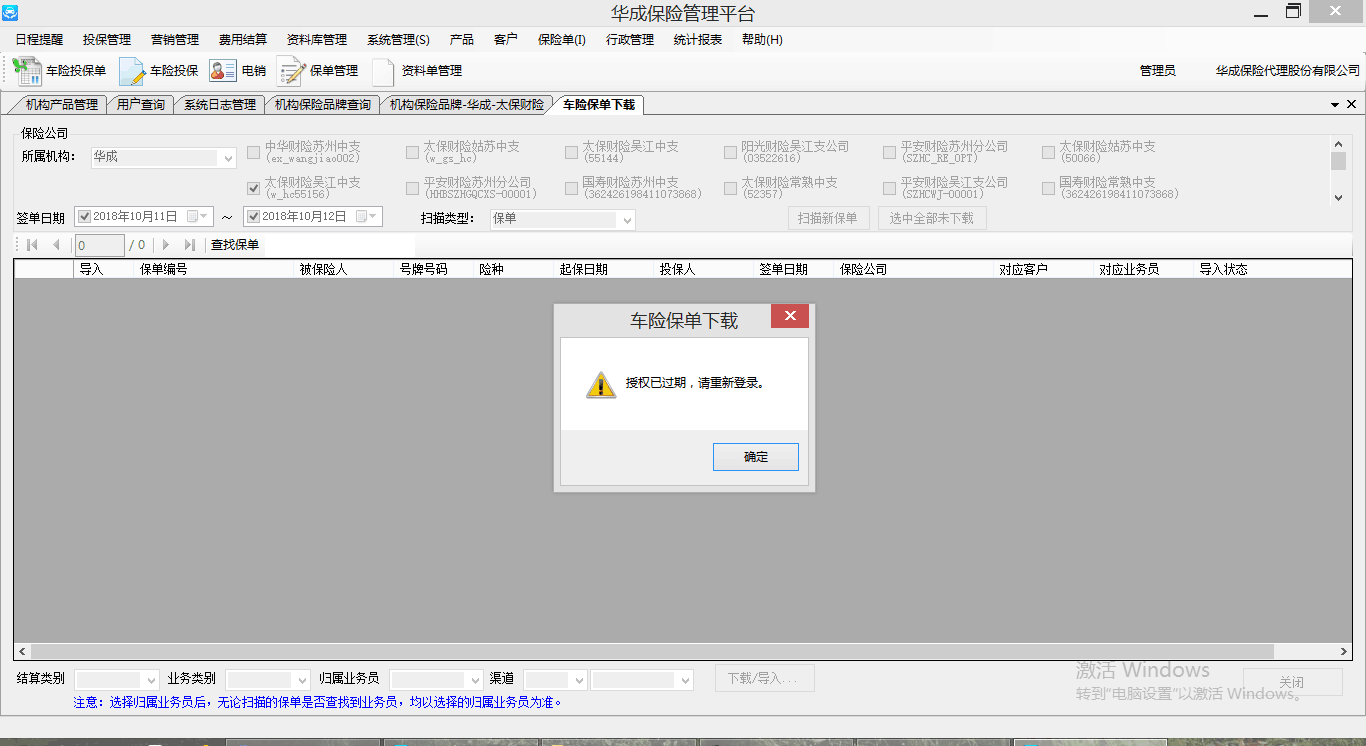The height and width of the screenshot is (746, 1366).
Task: Click the insurer list scroll-down arrow
Action: point(1338,198)
